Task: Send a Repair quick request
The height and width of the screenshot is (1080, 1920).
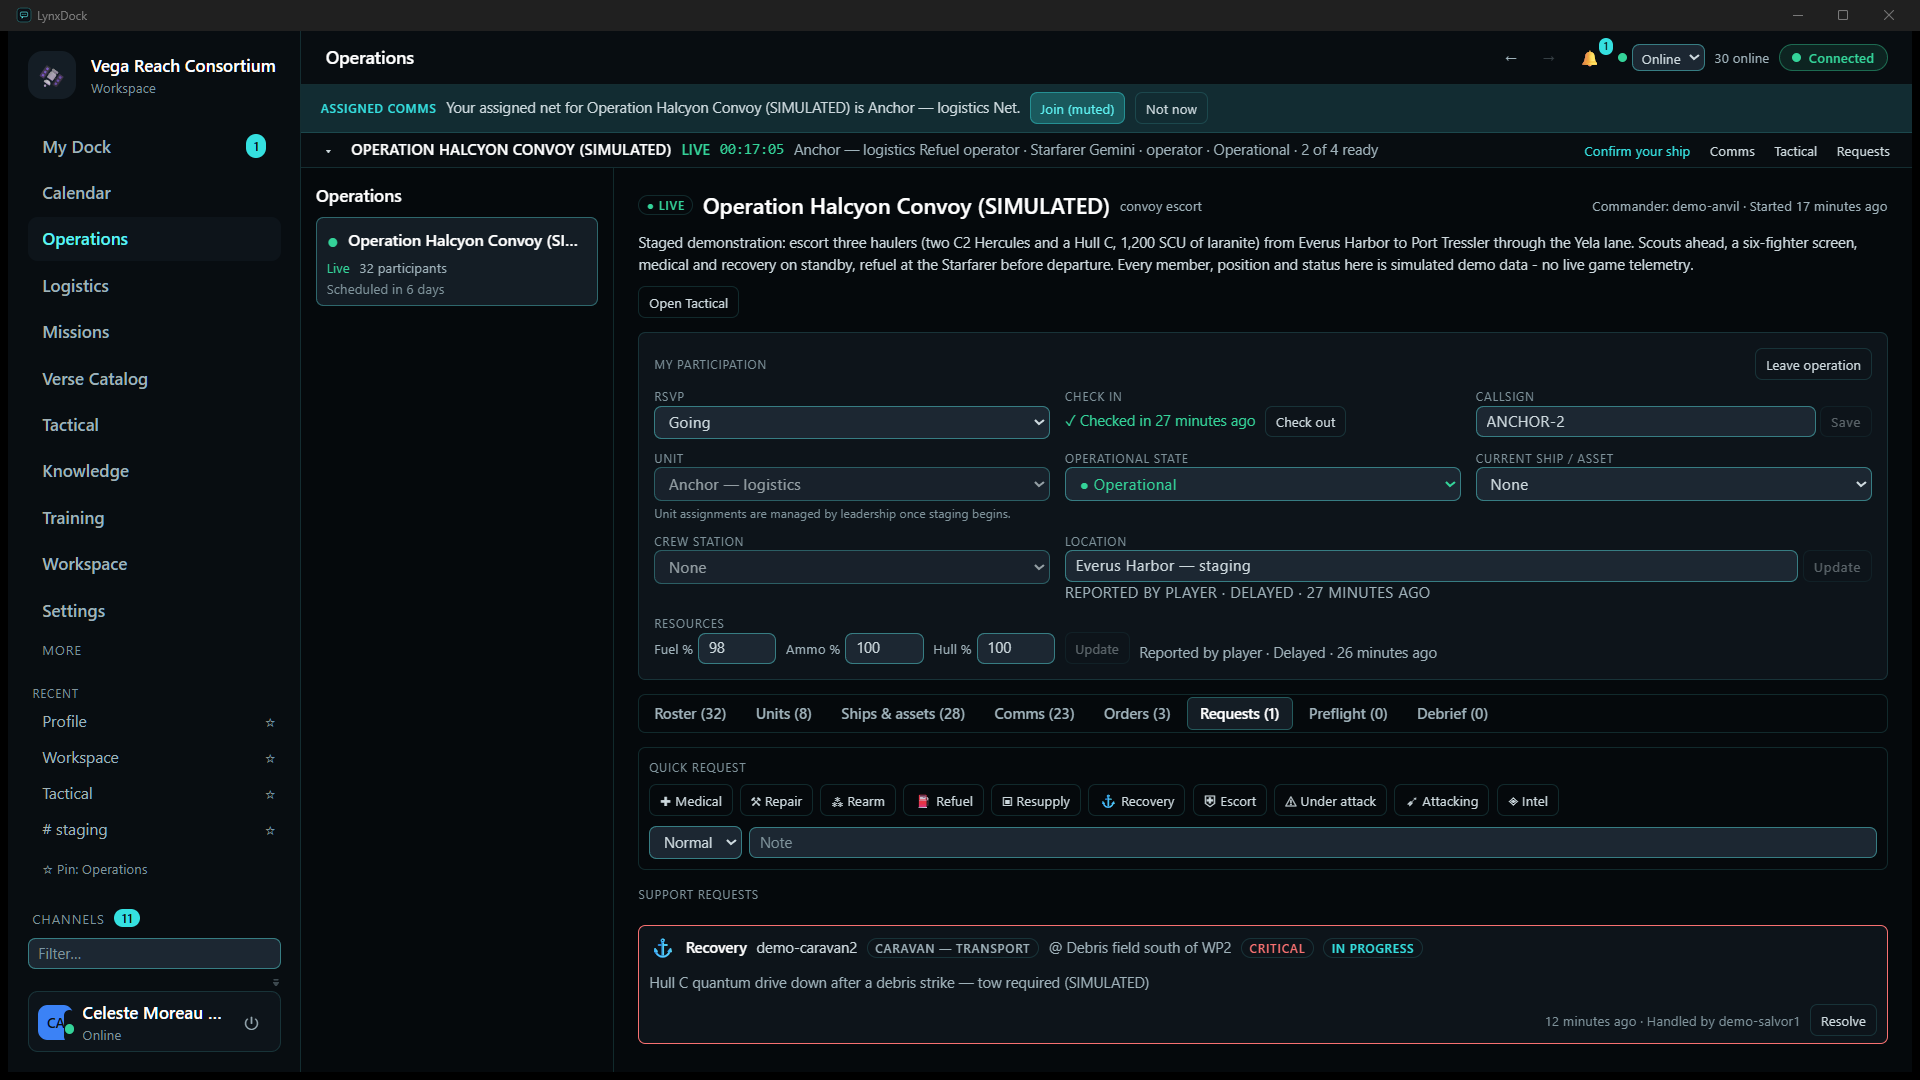Action: [776, 801]
